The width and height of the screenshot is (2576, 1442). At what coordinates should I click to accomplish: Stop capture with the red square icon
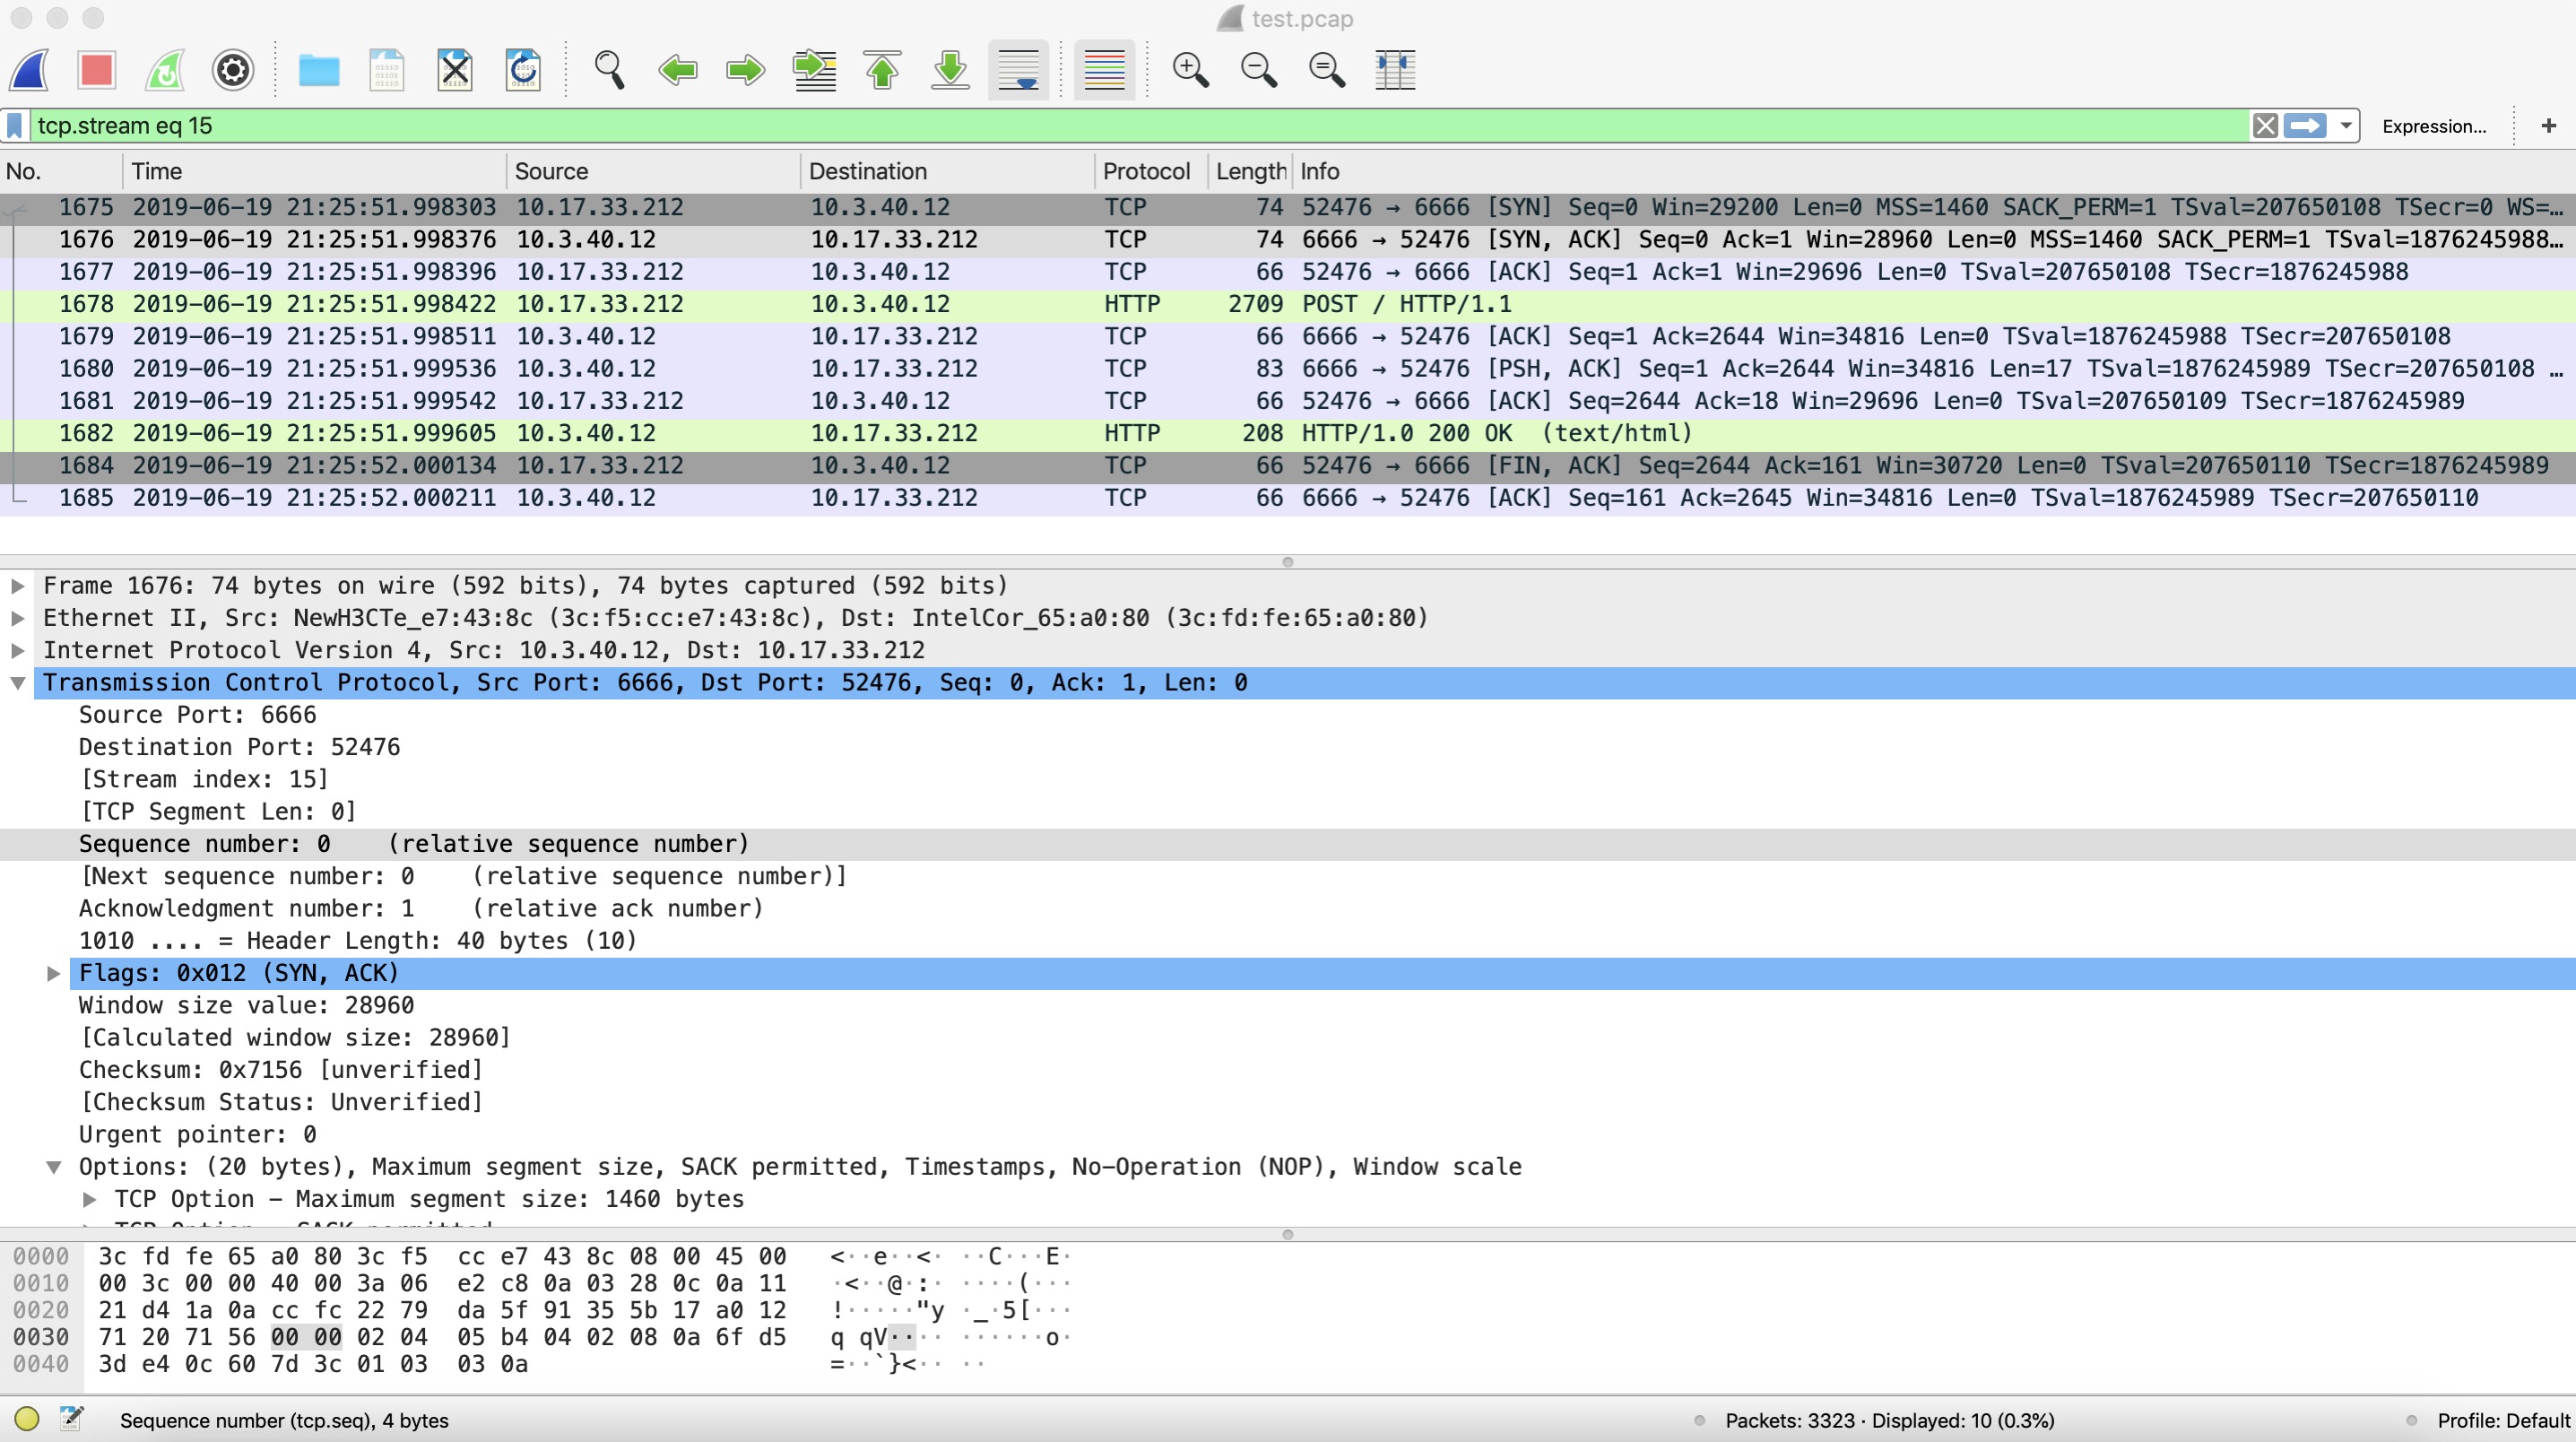(x=97, y=70)
